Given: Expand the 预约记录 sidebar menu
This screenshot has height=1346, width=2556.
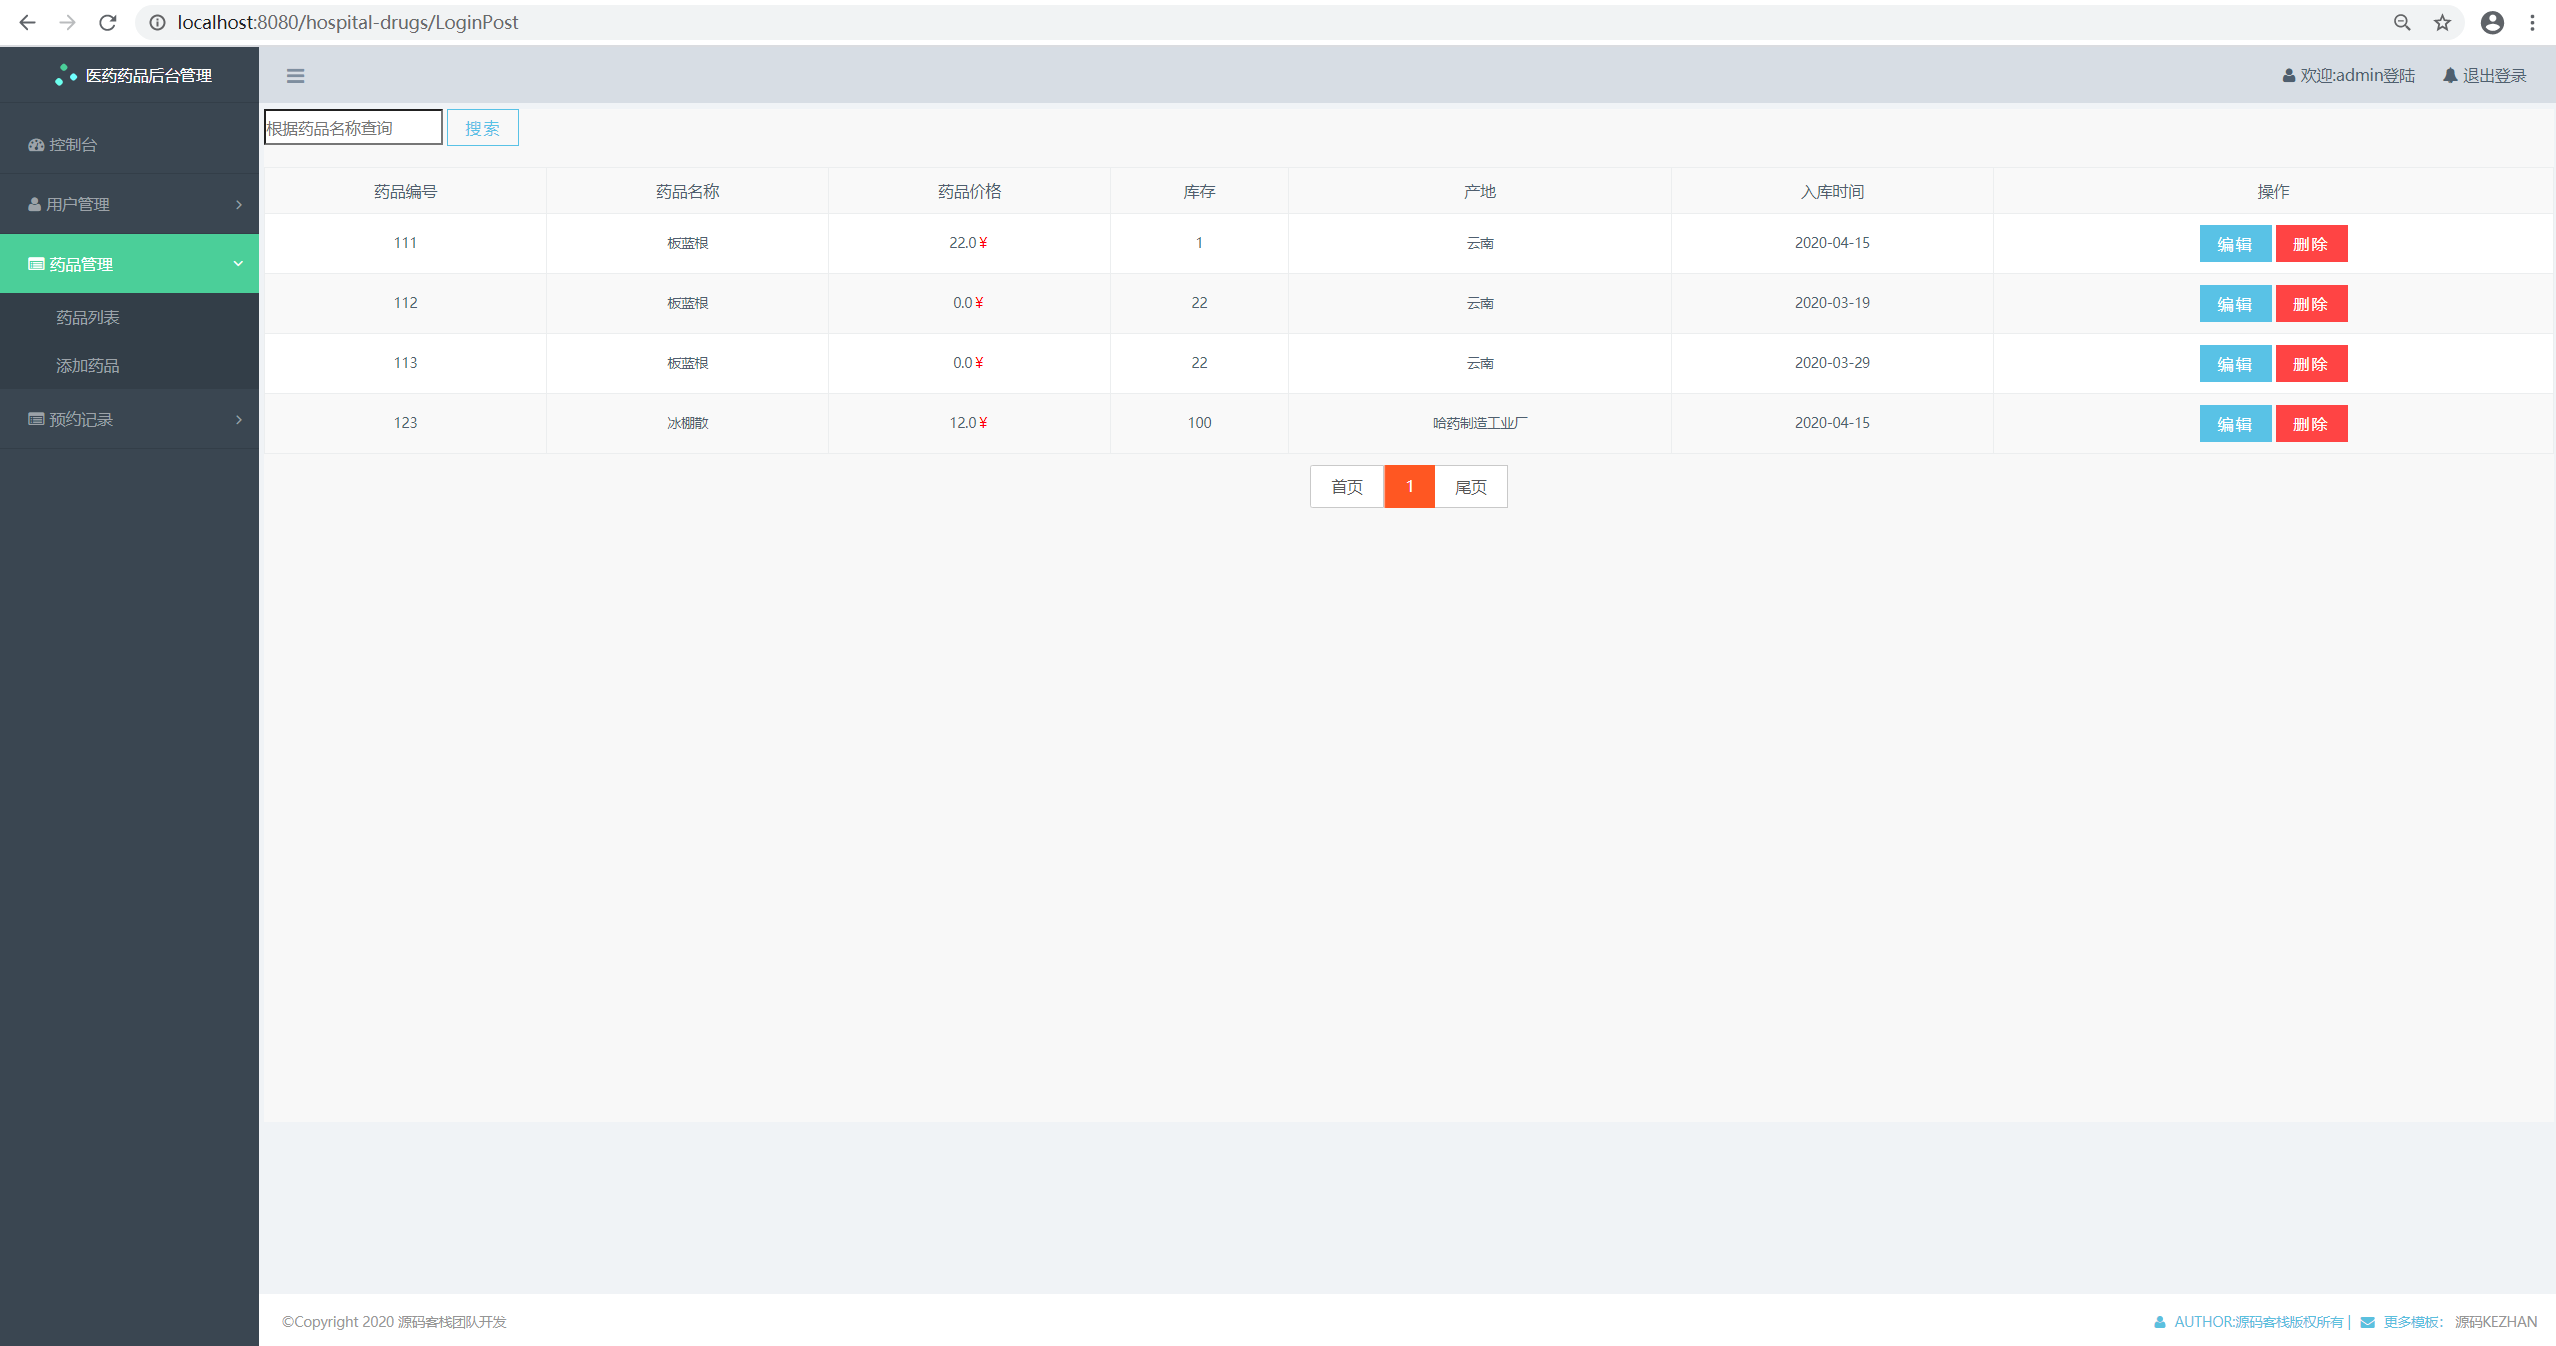Looking at the screenshot, I should tap(129, 419).
